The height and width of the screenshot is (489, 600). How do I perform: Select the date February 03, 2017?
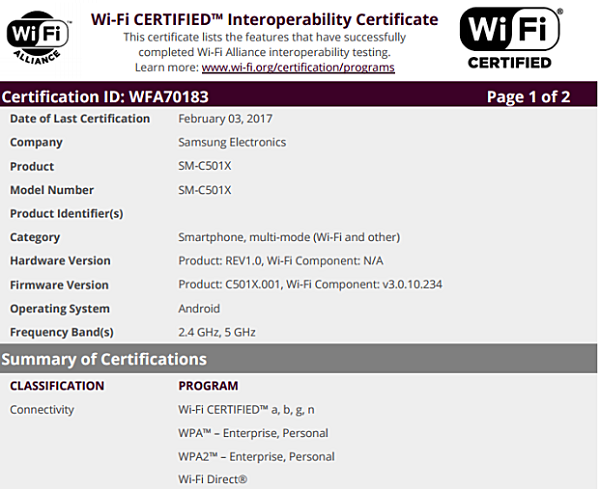click(x=225, y=119)
